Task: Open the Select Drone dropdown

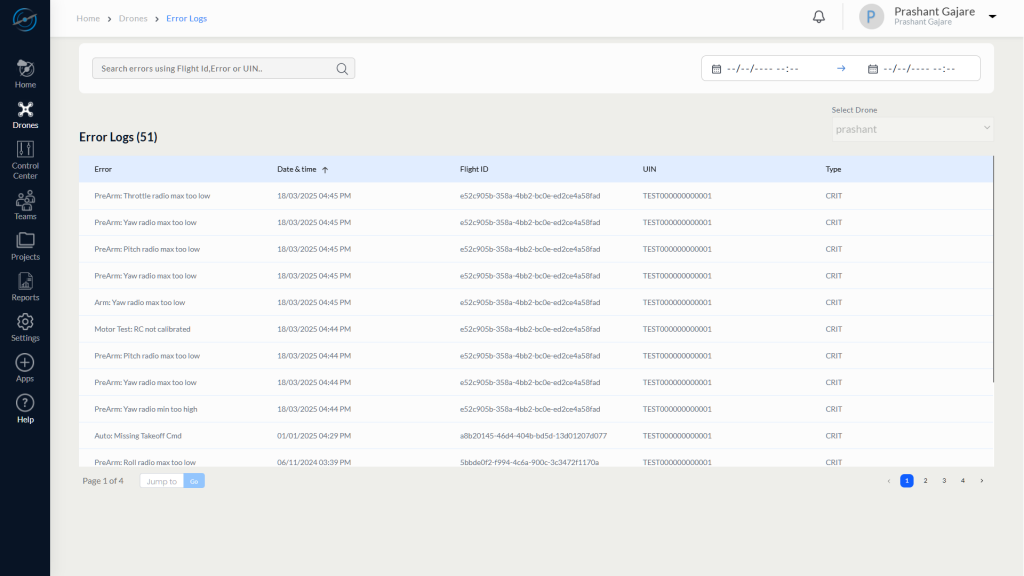Action: (909, 128)
